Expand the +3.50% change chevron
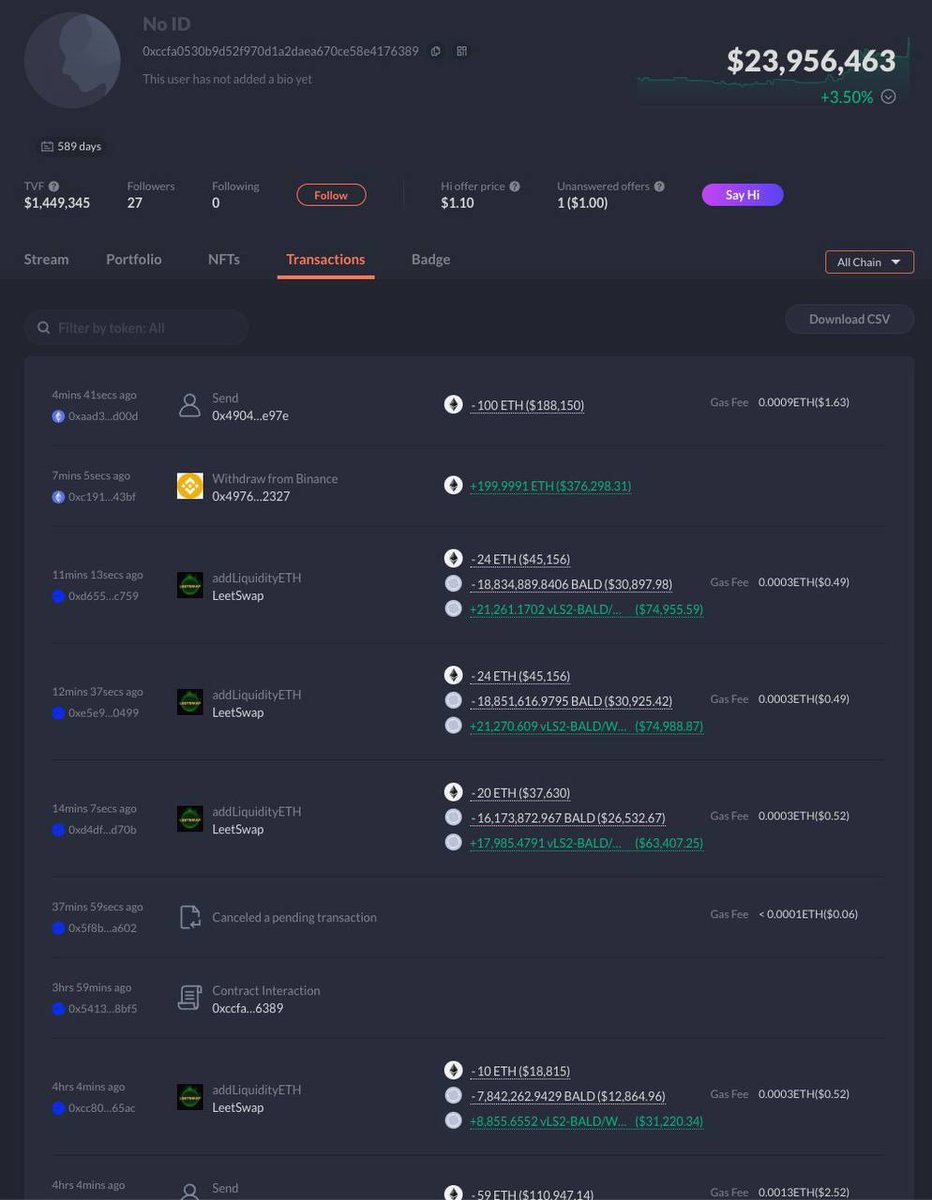Screen dimensions: 932x1200 coord(888,97)
